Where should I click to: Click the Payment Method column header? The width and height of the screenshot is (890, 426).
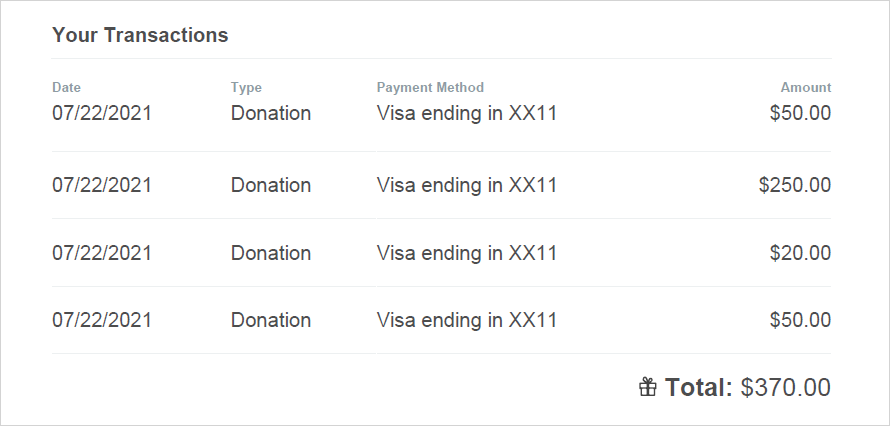point(430,87)
